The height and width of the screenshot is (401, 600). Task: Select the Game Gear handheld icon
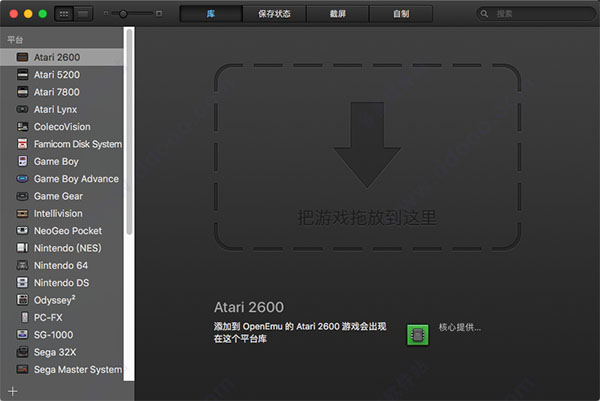coord(23,196)
